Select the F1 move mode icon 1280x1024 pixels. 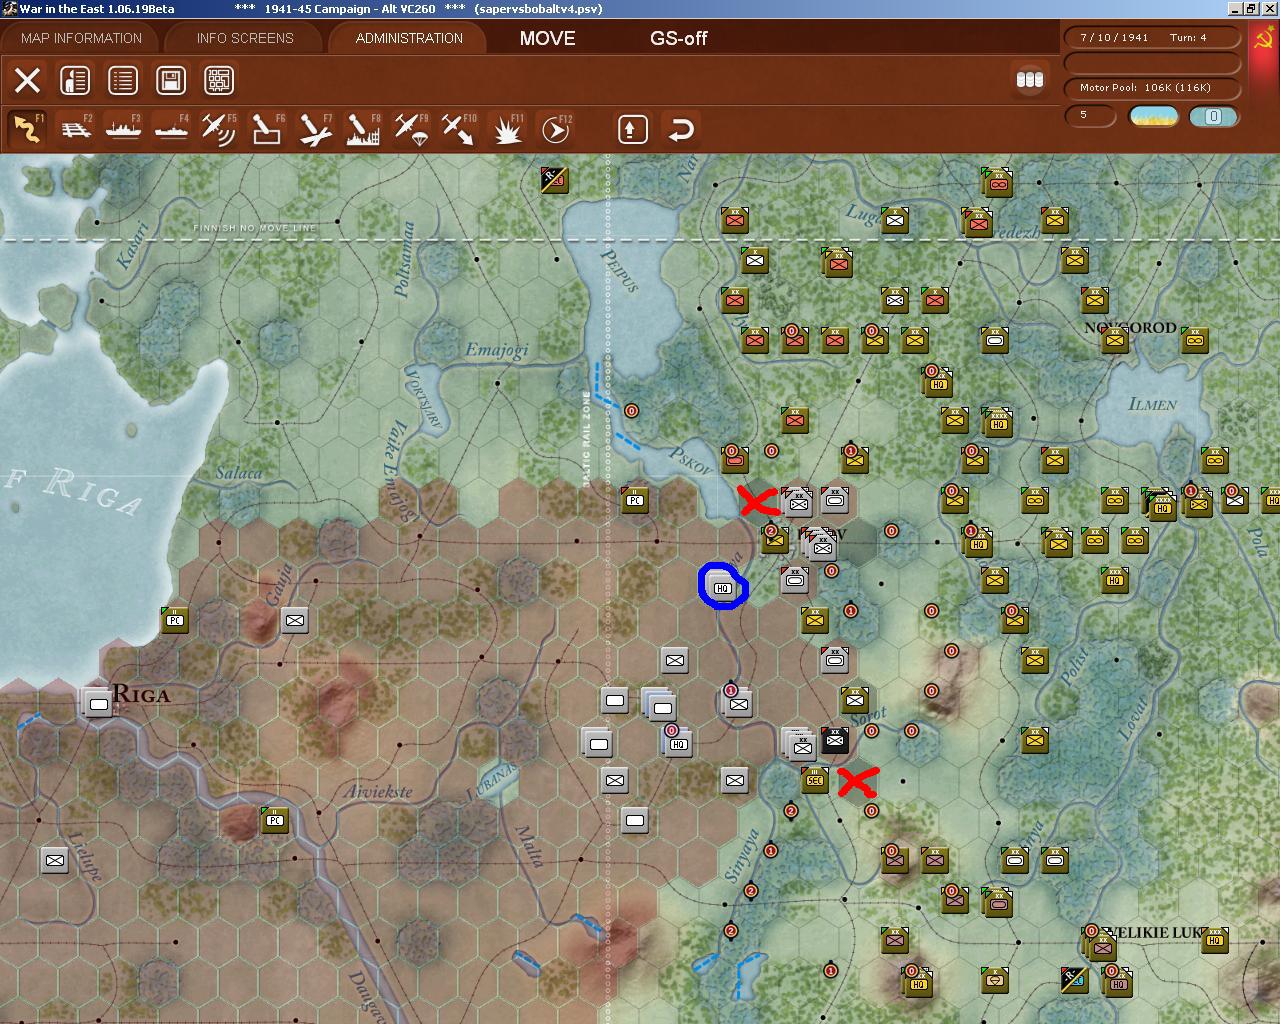(28, 129)
